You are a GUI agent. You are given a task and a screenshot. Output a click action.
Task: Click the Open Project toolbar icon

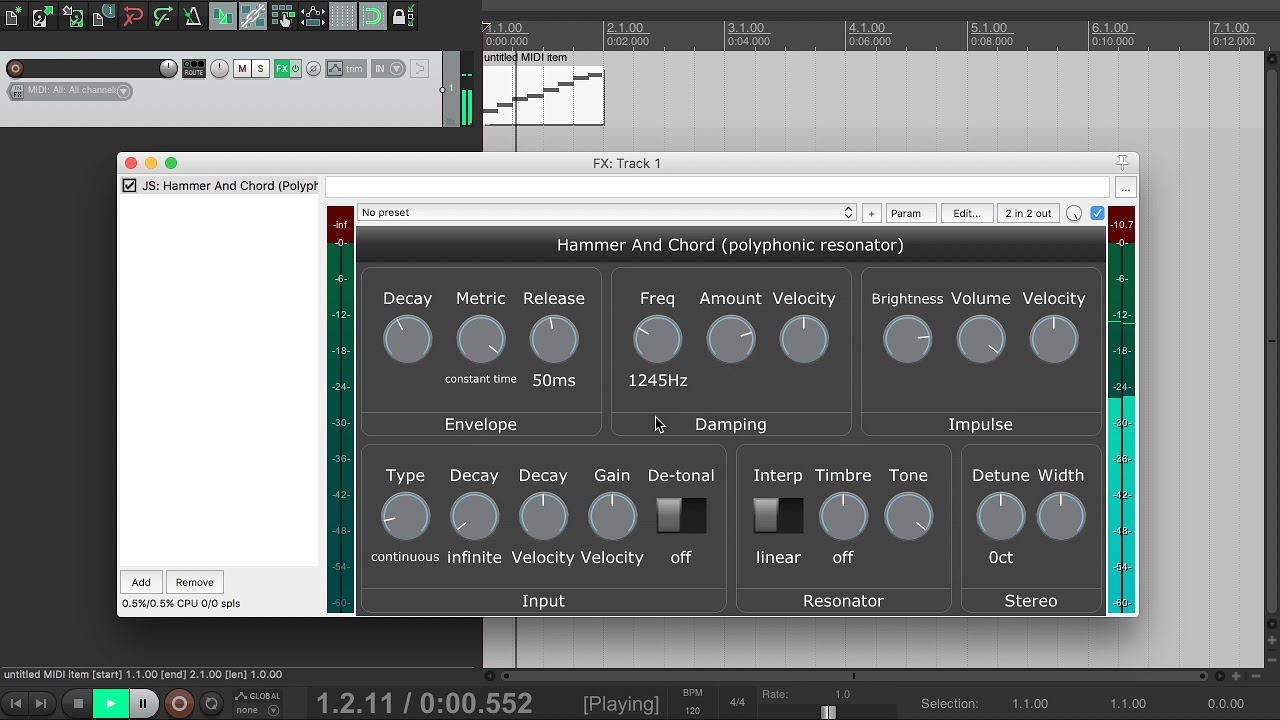click(x=43, y=17)
